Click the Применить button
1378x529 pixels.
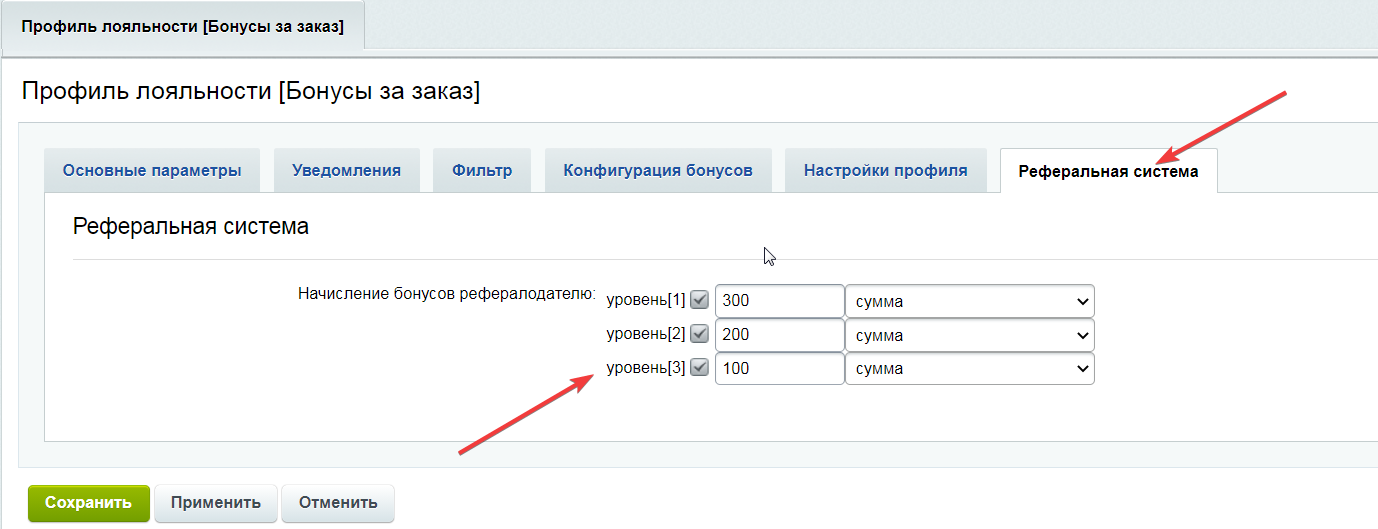[x=216, y=503]
